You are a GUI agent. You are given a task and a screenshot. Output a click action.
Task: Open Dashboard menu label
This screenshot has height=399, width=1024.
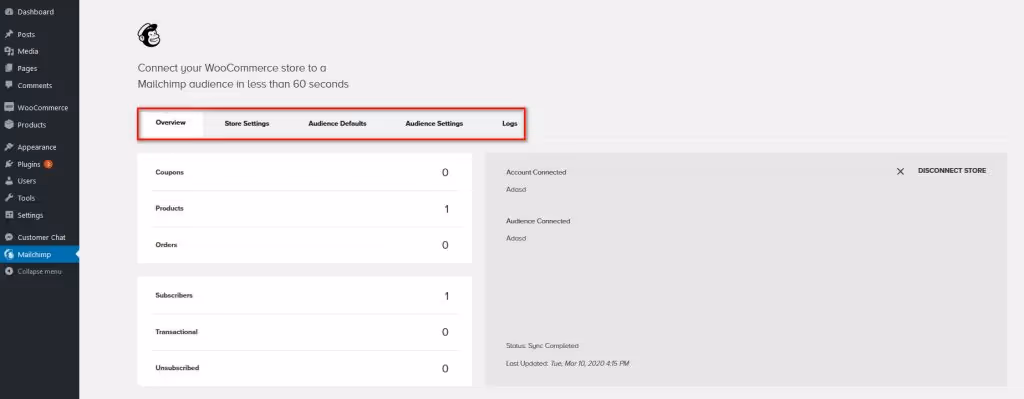coord(36,12)
